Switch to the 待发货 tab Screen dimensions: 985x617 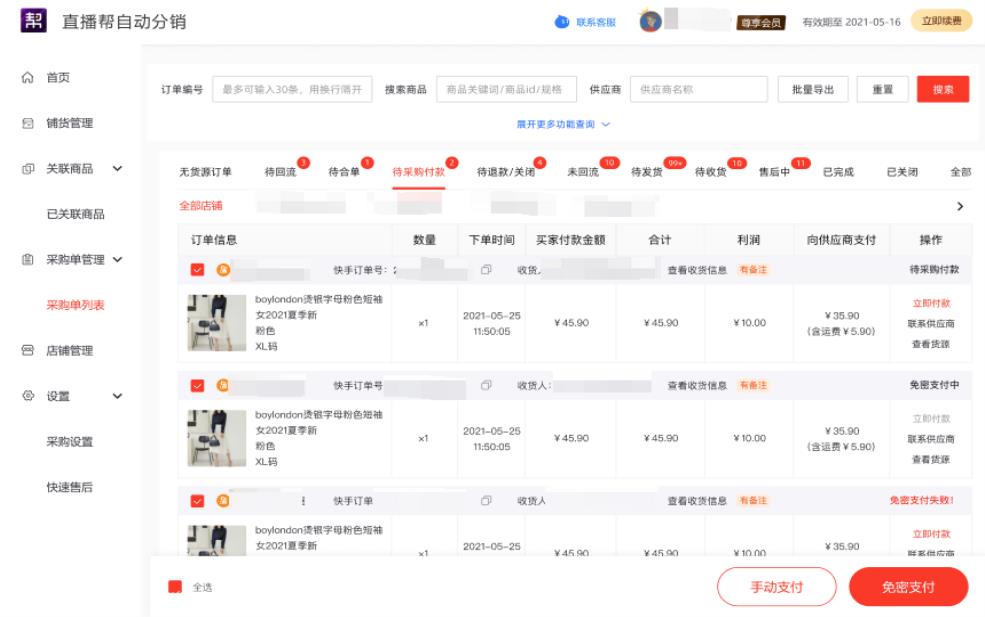coord(646,172)
